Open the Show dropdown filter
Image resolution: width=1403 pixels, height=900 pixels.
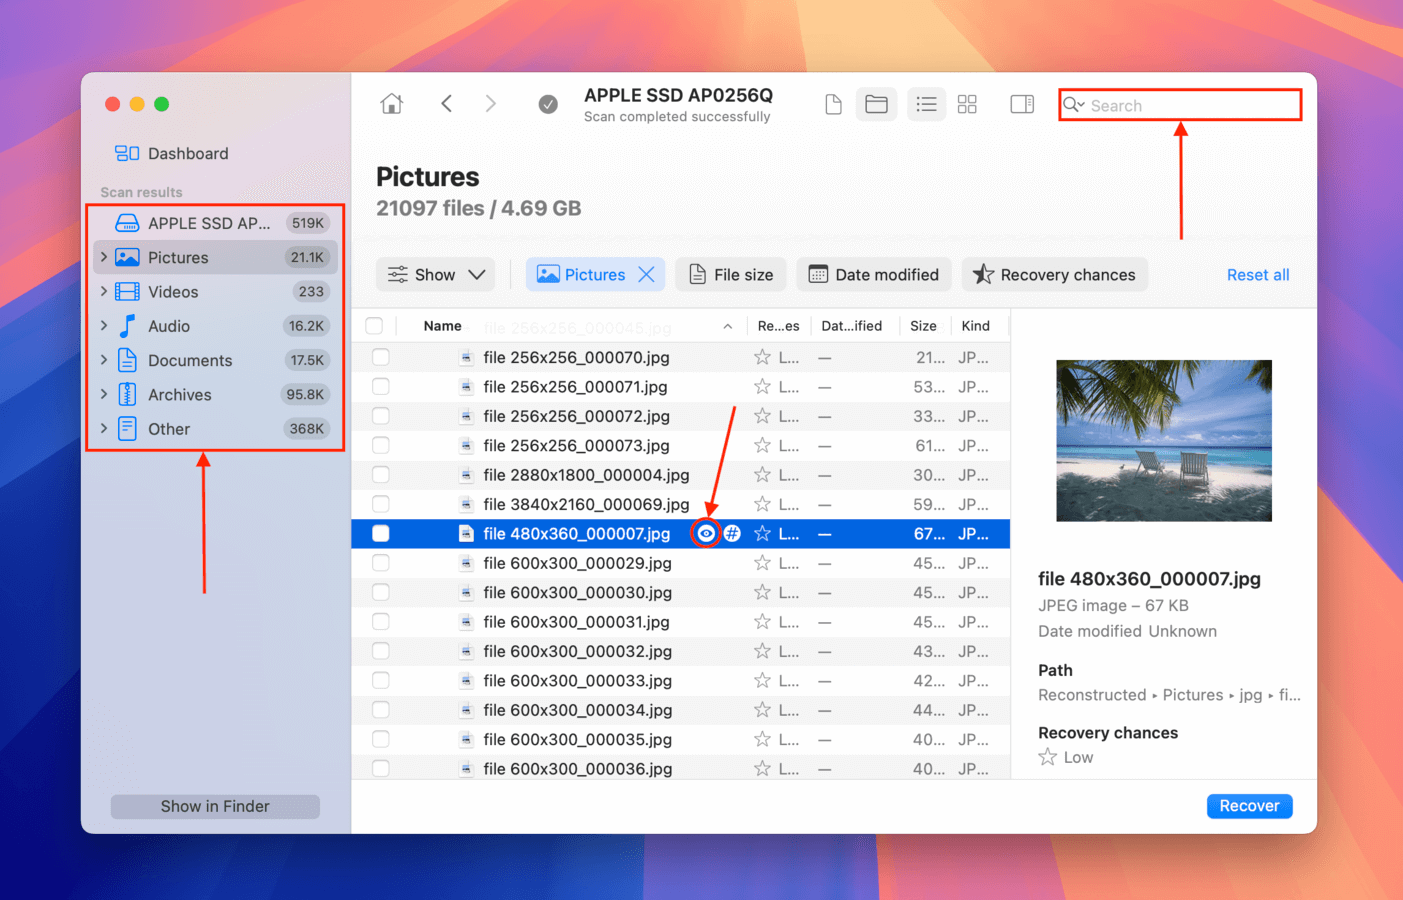436,275
